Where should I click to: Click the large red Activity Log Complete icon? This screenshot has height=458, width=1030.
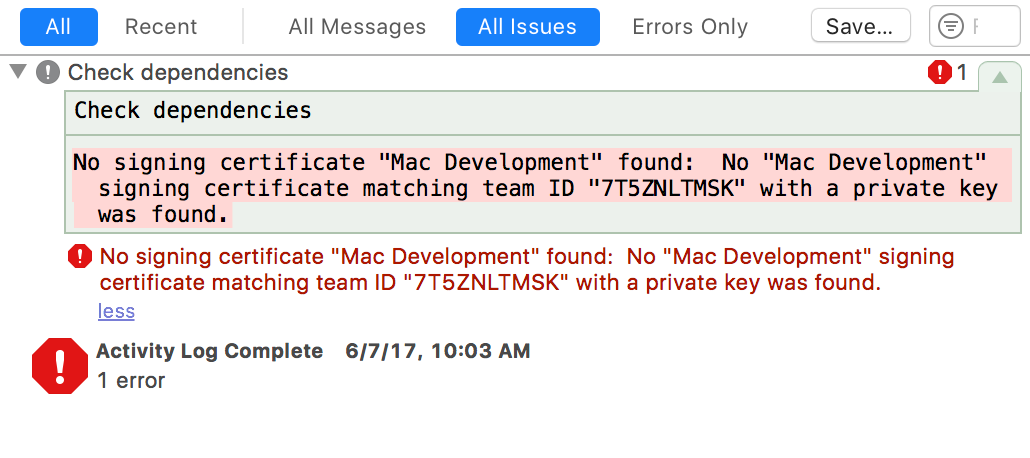(x=60, y=366)
